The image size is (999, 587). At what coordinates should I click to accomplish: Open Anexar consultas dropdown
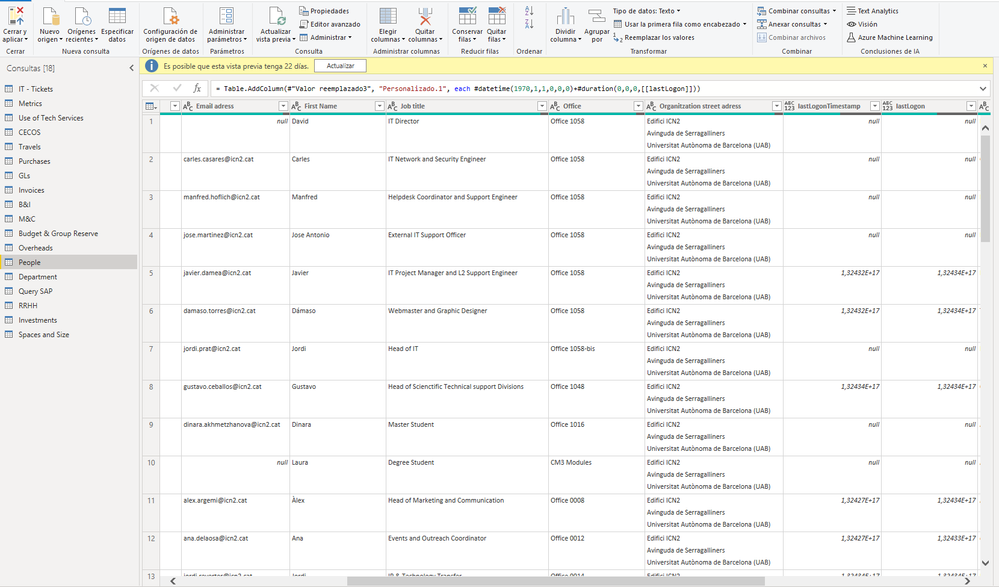[x=792, y=24]
